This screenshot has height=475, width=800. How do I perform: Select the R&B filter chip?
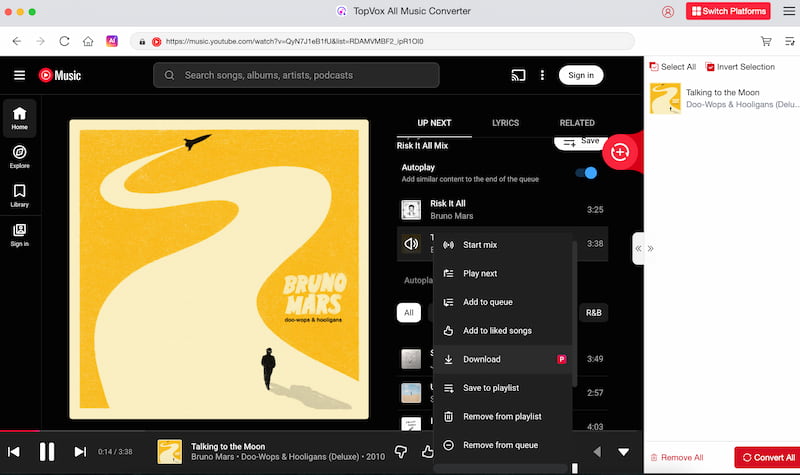[x=593, y=313]
